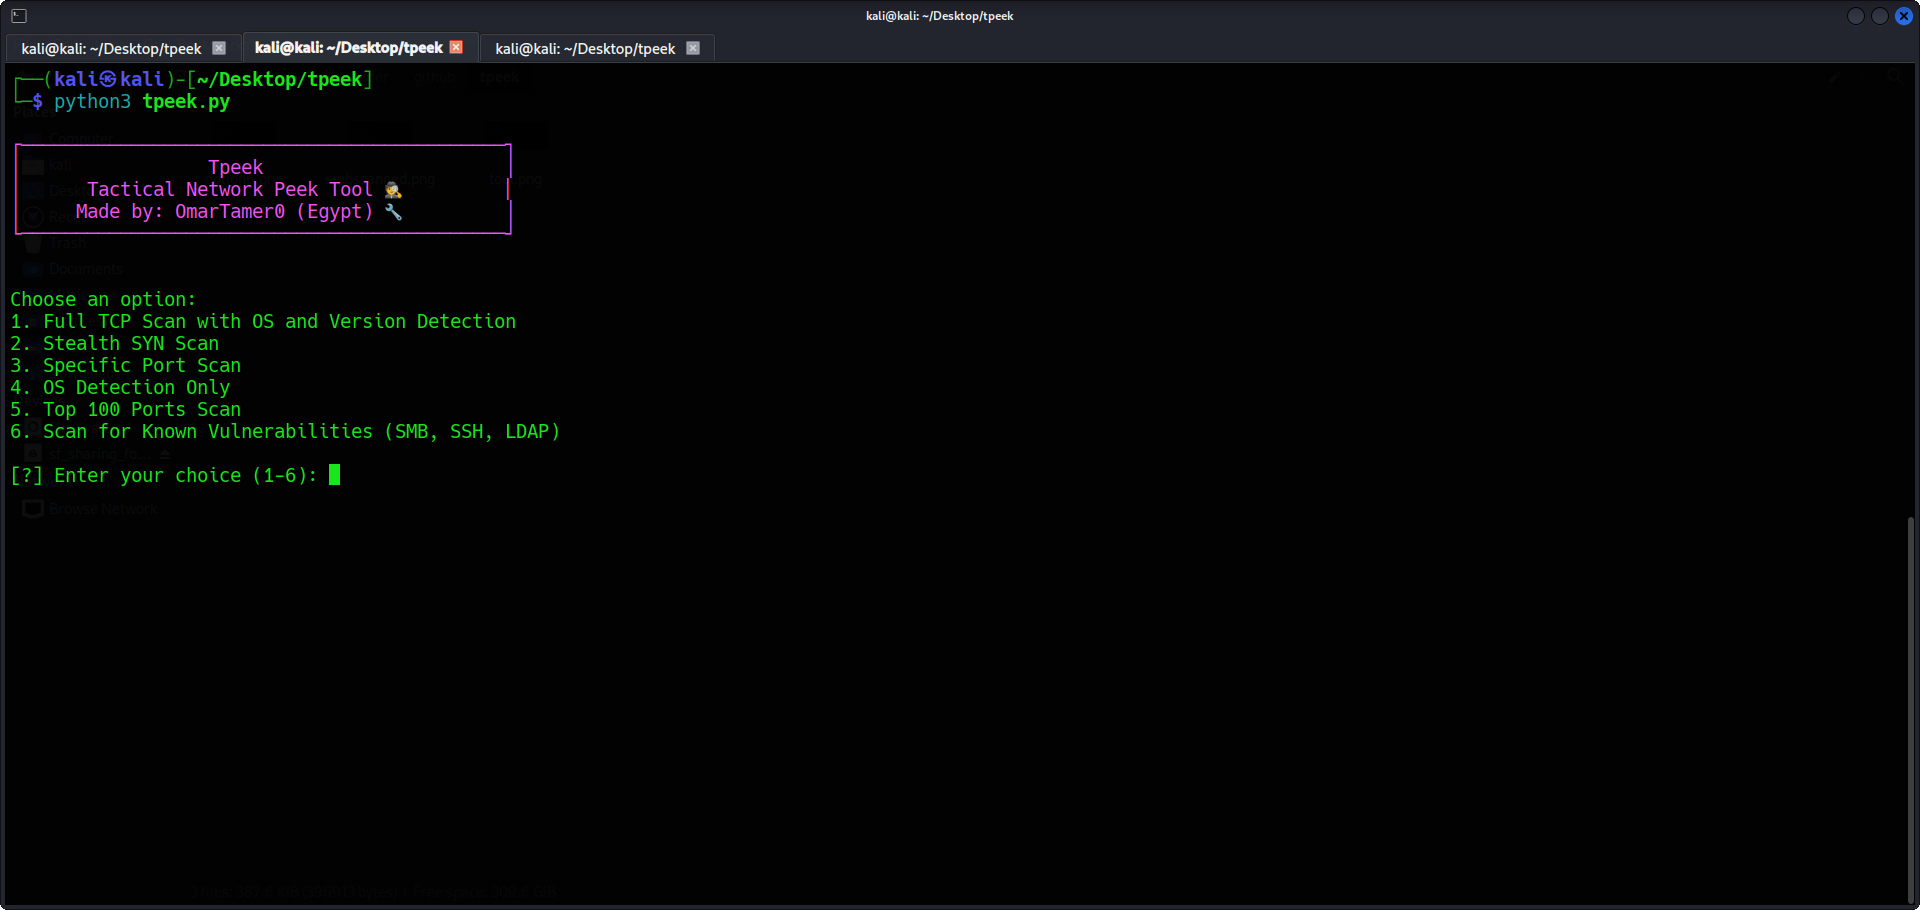Click the 'Stealth SYN Scan' option text
This screenshot has height=910, width=1920.
coord(130,343)
